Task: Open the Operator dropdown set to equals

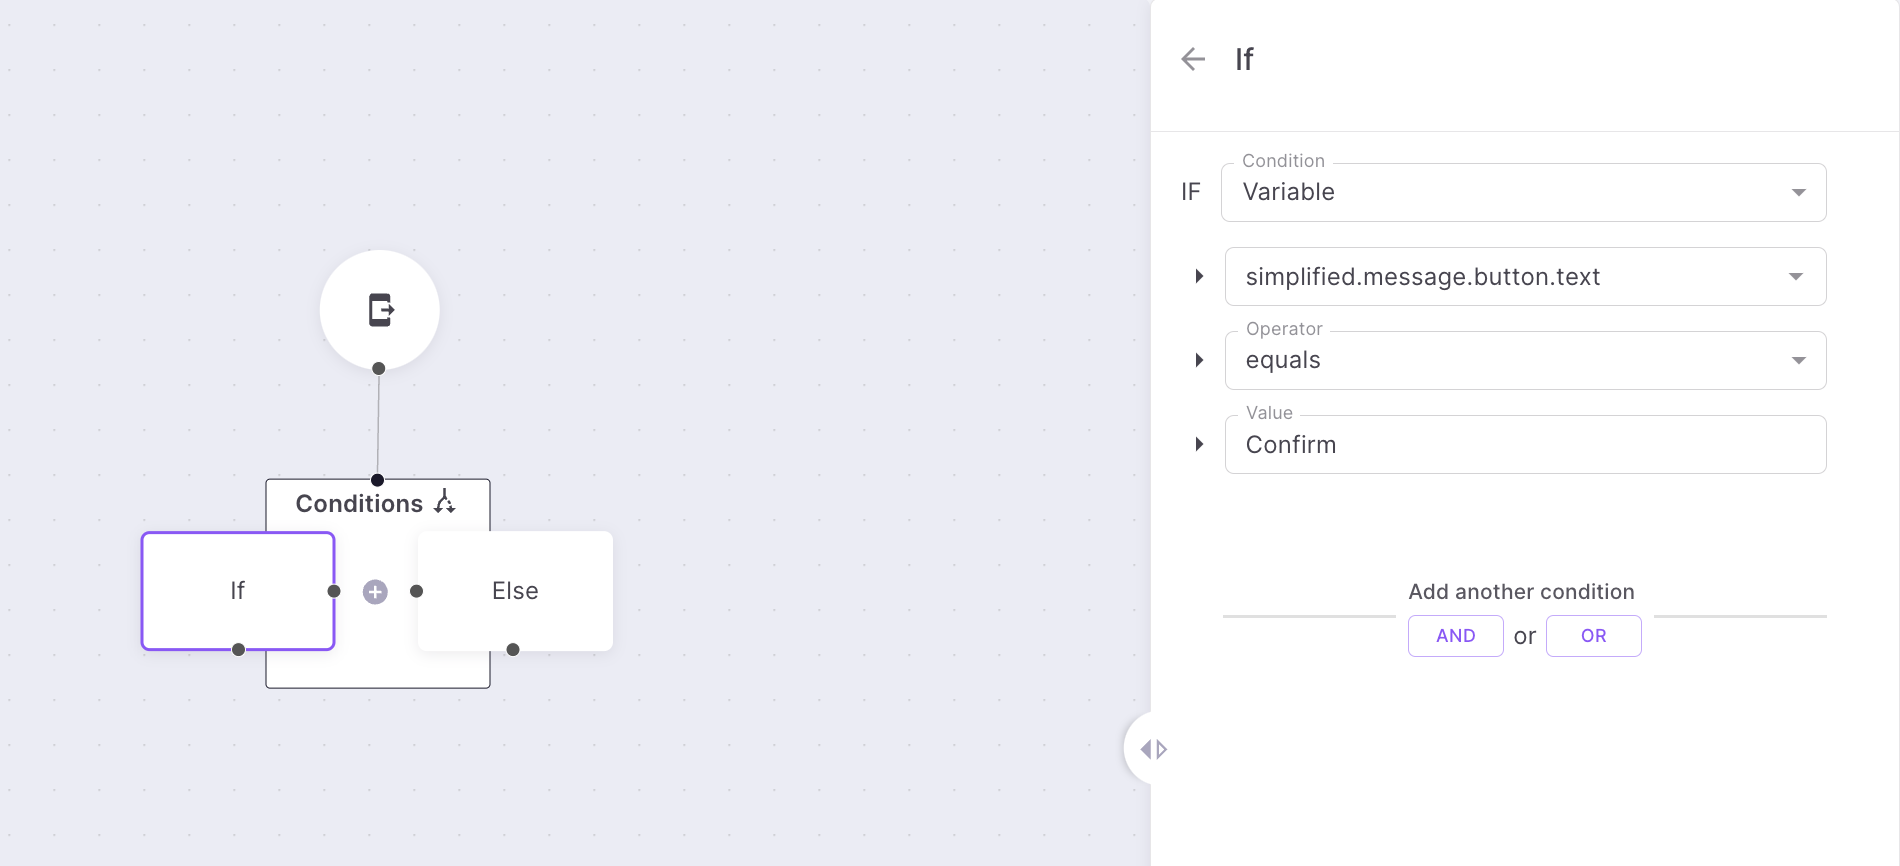Action: pos(1525,361)
